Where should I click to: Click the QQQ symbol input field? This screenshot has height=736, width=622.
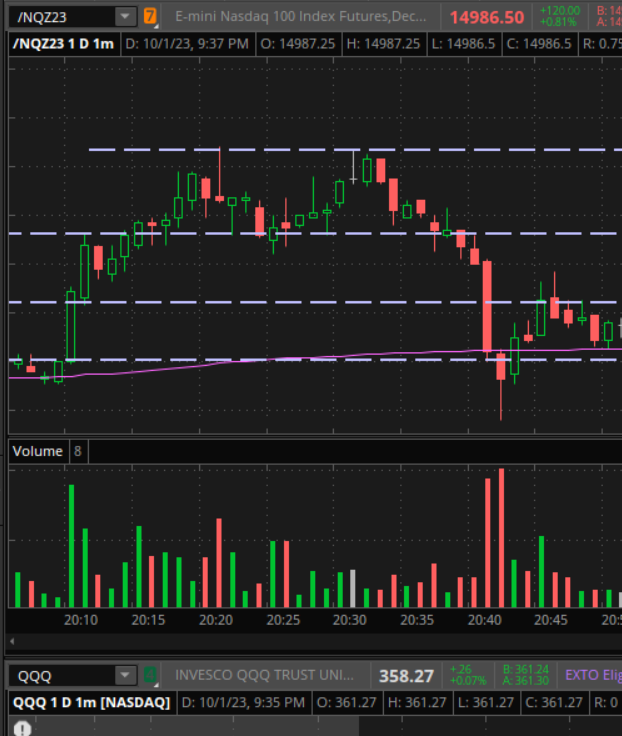pyautogui.click(x=58, y=675)
